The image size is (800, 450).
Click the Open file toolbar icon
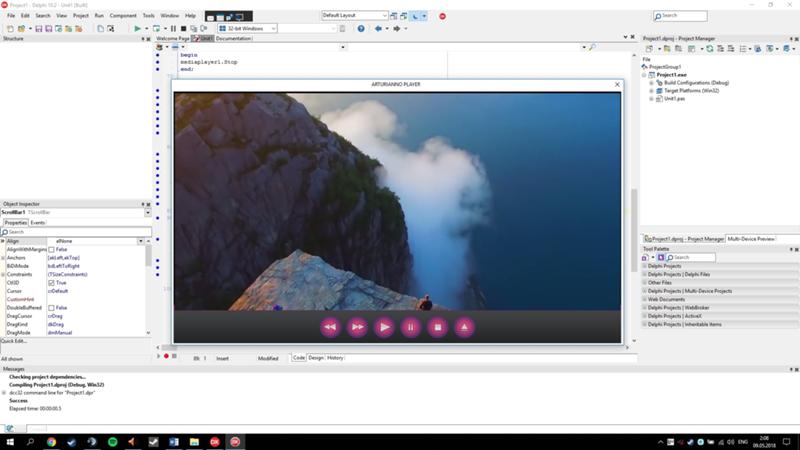click(x=21, y=29)
